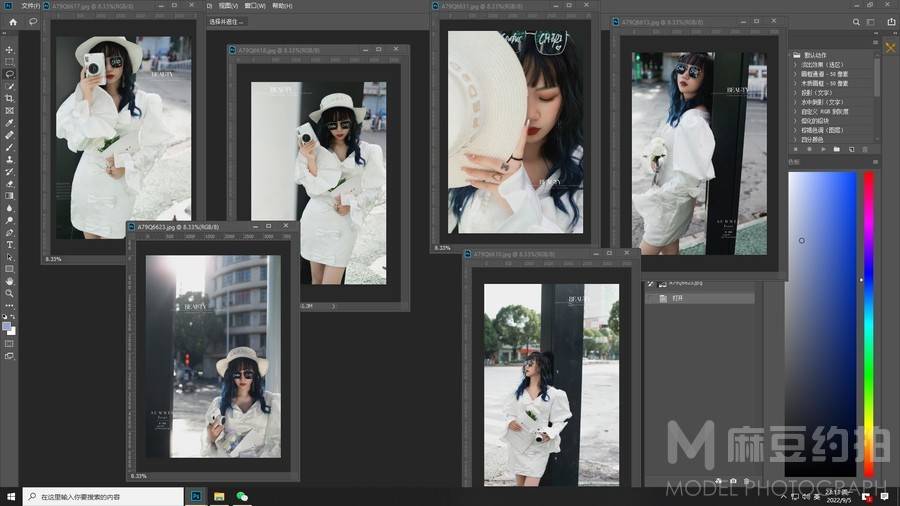Open File Explorer from the taskbar
This screenshot has height=506, width=900.
[x=219, y=497]
